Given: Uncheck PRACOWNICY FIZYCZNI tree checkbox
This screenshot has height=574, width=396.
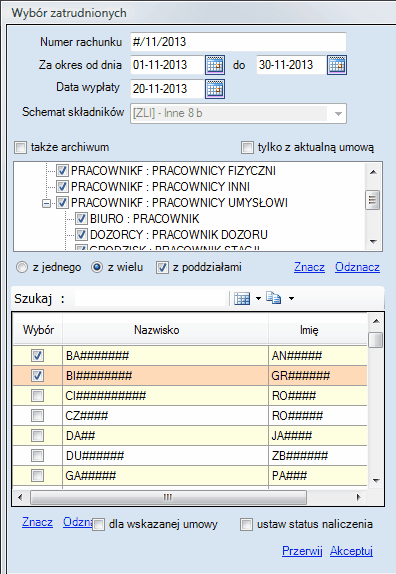Looking at the screenshot, I should (62, 171).
